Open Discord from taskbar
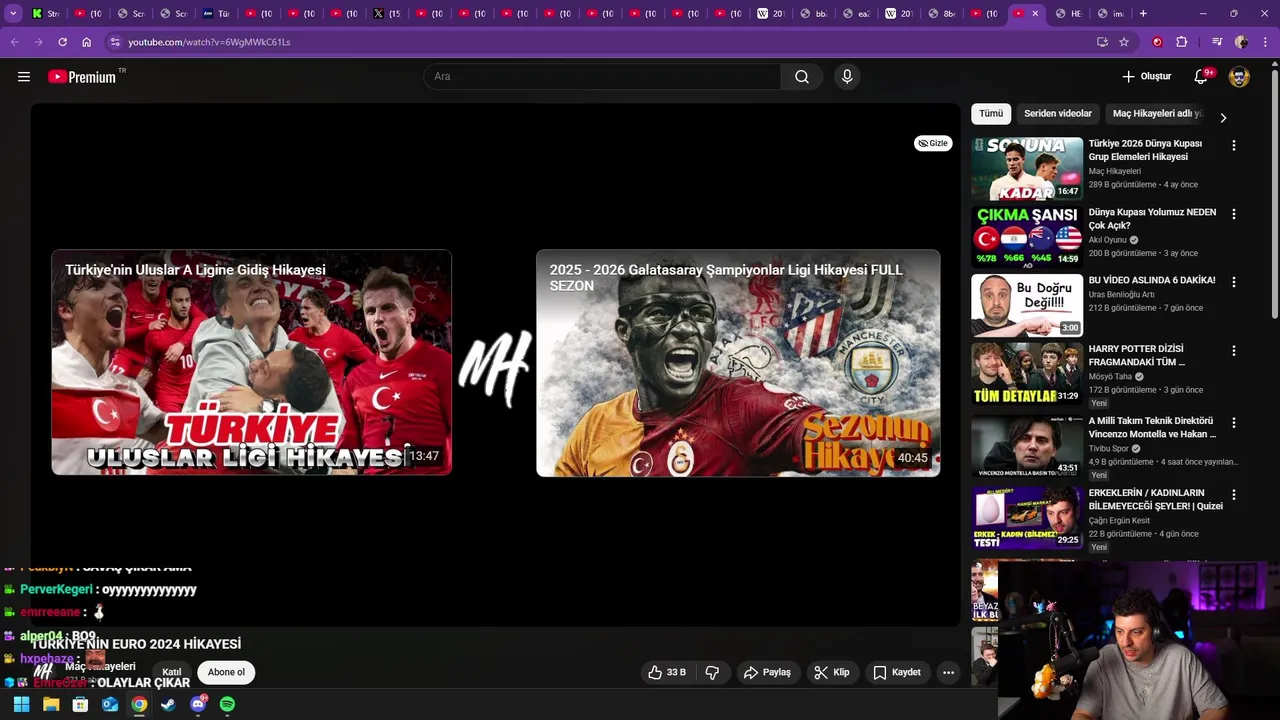This screenshot has height=720, width=1280. 198,704
